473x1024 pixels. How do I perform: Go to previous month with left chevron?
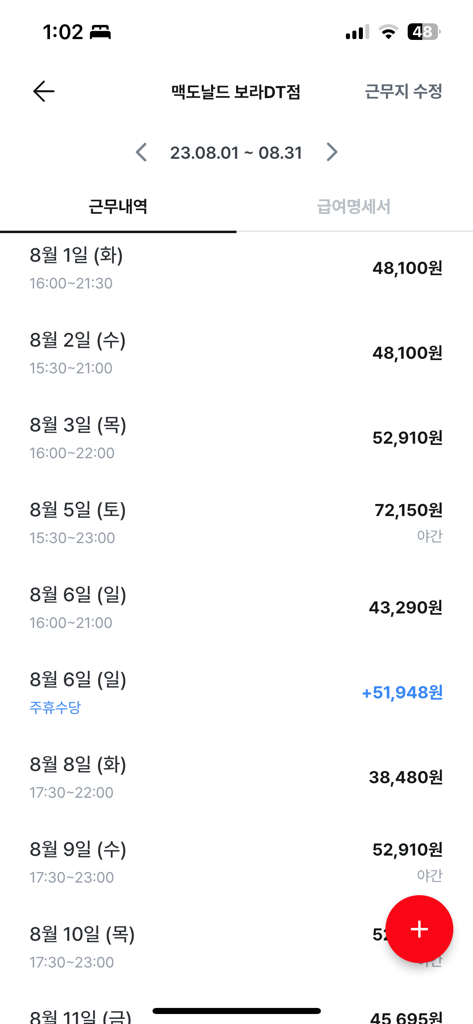(x=141, y=152)
